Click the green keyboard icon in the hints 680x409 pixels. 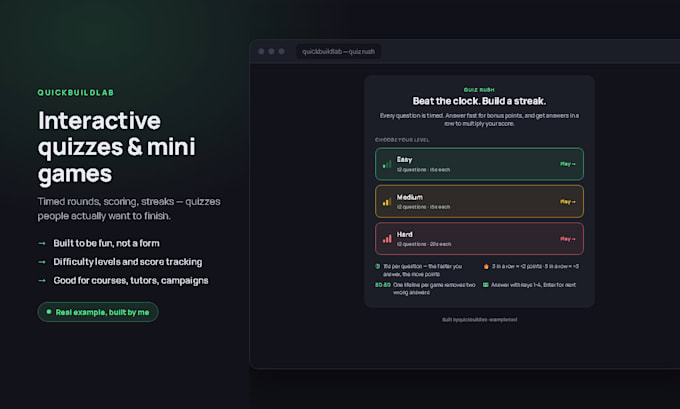486,285
